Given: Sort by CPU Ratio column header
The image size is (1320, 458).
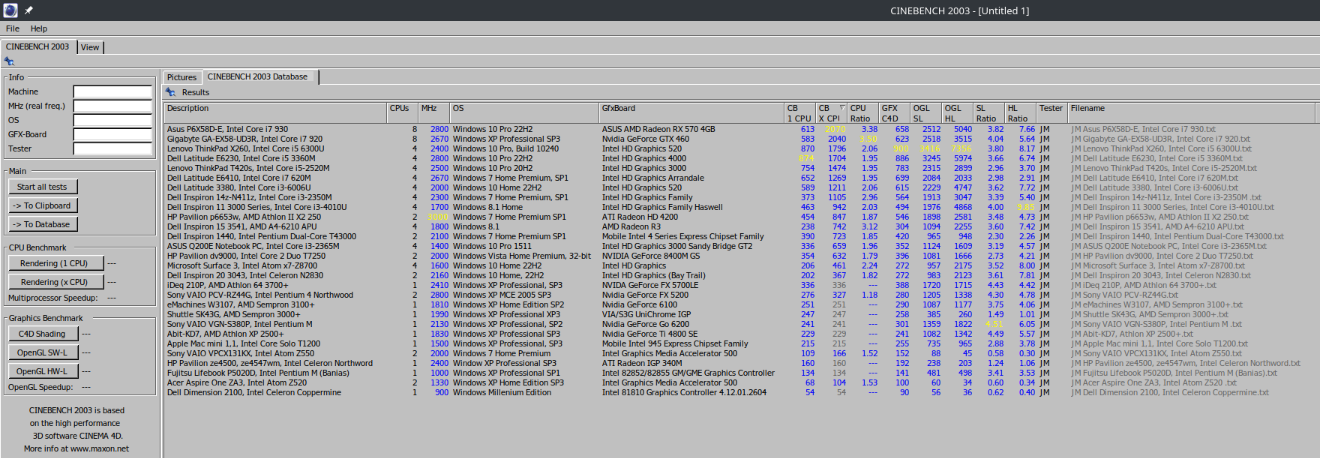Looking at the screenshot, I should 864,112.
